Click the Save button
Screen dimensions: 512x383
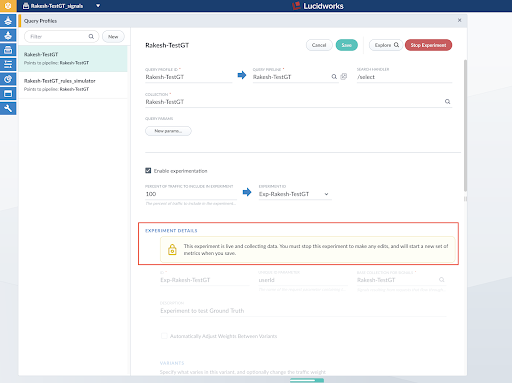[346, 45]
